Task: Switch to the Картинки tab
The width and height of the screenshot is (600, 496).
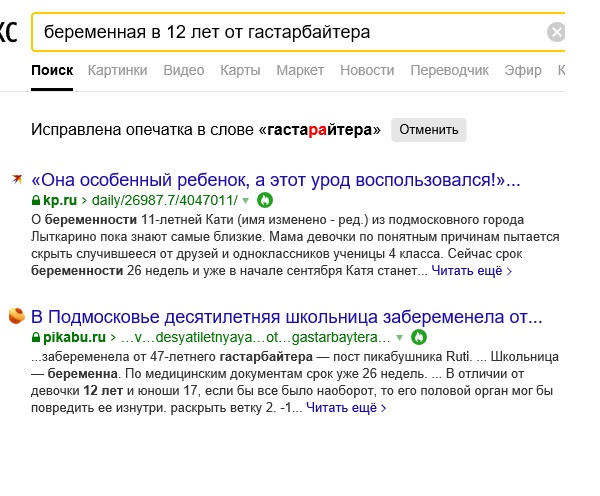Action: pos(117,70)
